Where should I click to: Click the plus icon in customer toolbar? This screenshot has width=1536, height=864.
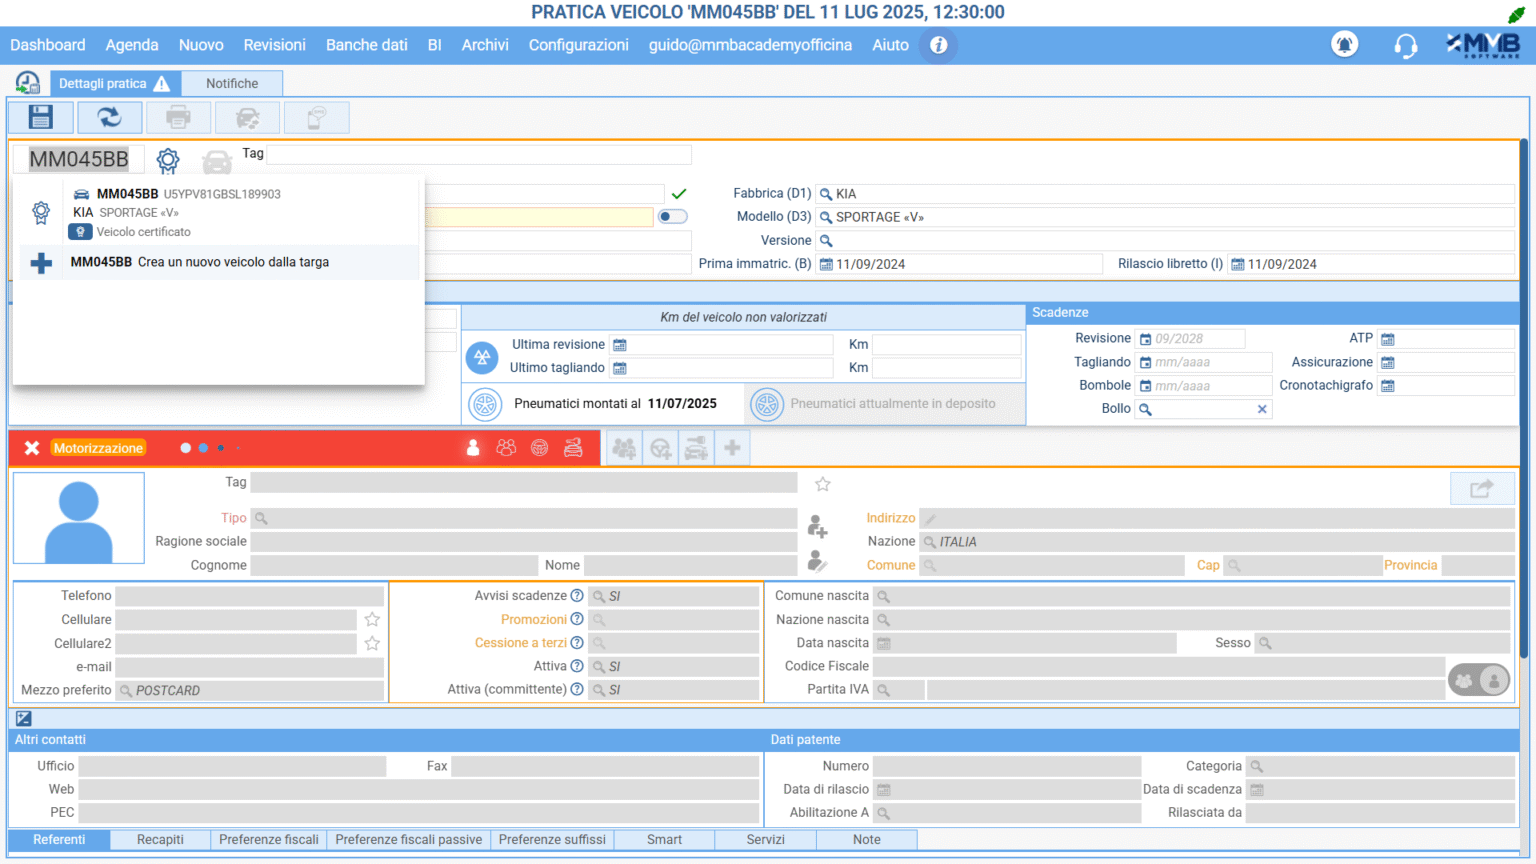[x=732, y=448]
